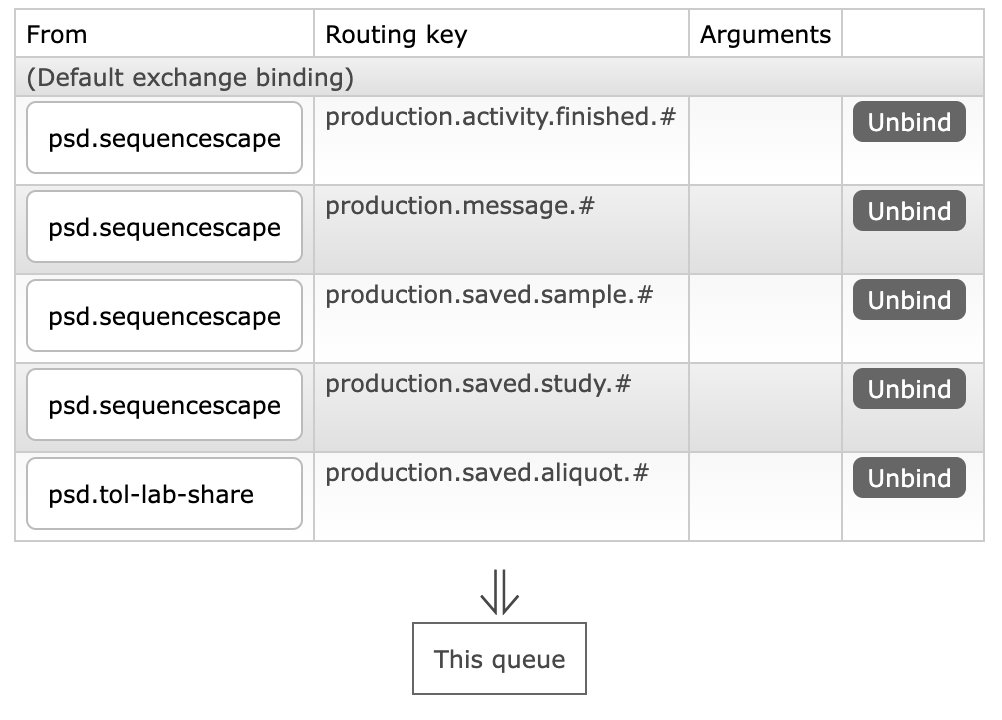Click the double down arrow icon
Image resolution: width=1002 pixels, height=720 pixels.
point(499,592)
